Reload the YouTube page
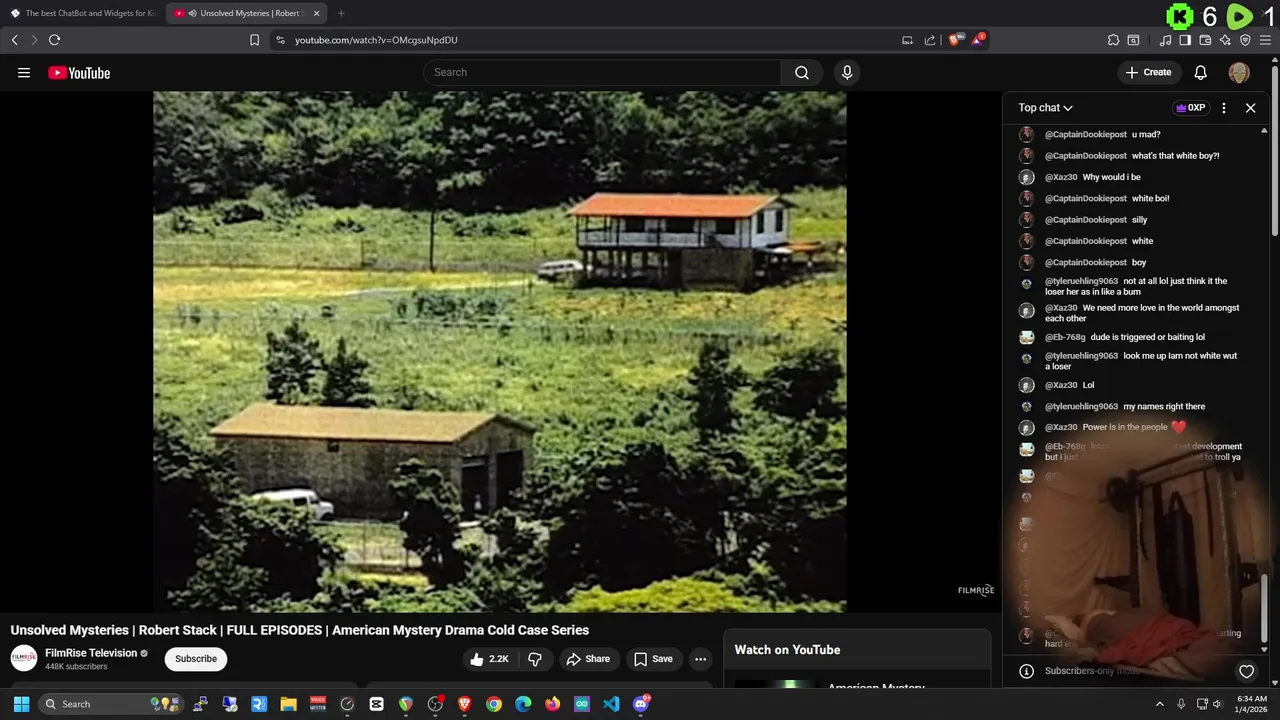The width and height of the screenshot is (1280, 720). (x=54, y=40)
